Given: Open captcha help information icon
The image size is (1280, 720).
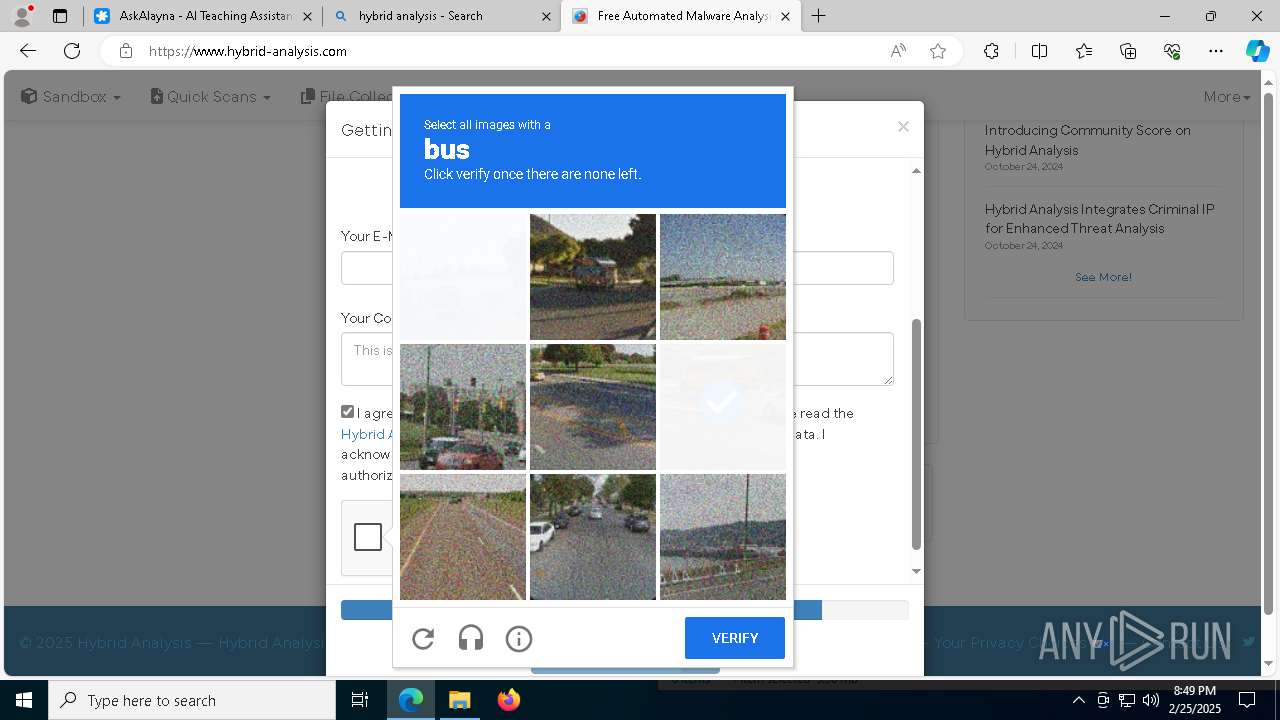Looking at the screenshot, I should (519, 638).
